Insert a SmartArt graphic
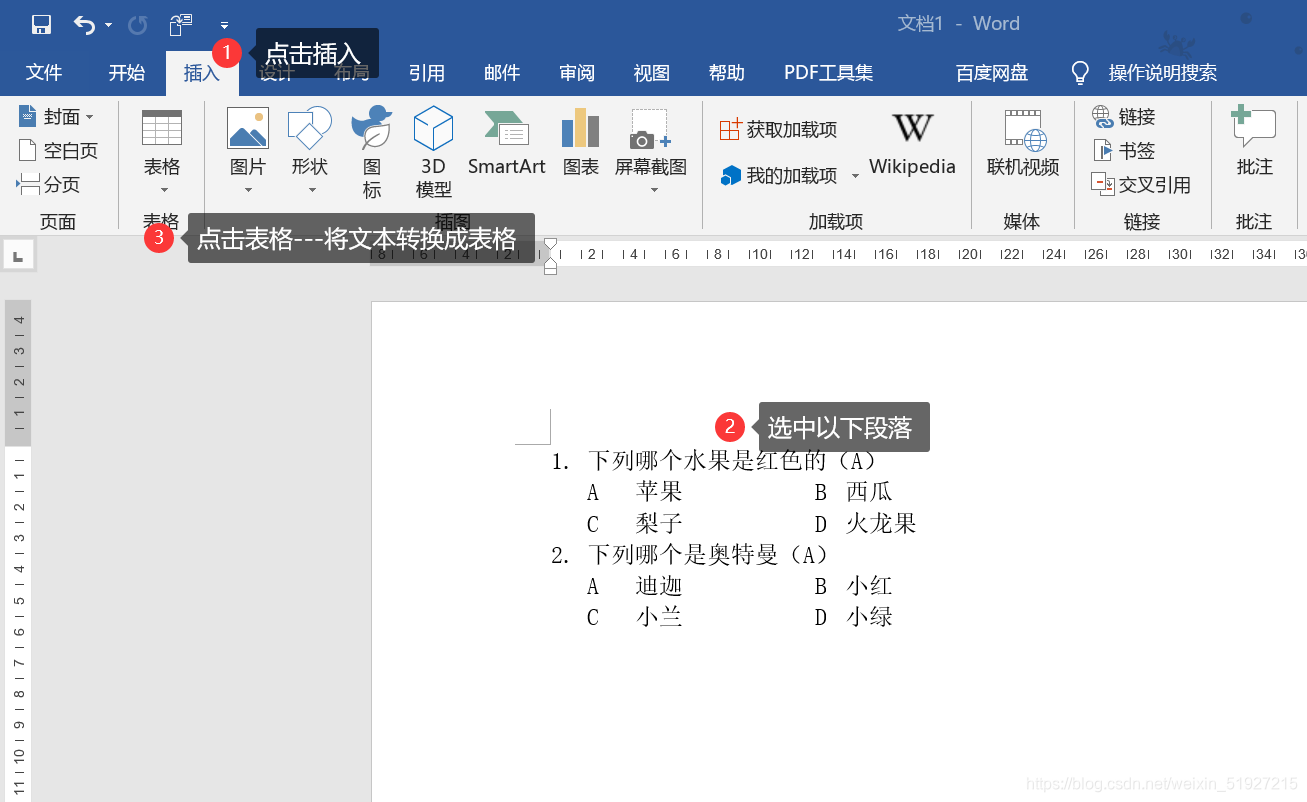This screenshot has width=1307, height=802. tap(506, 142)
